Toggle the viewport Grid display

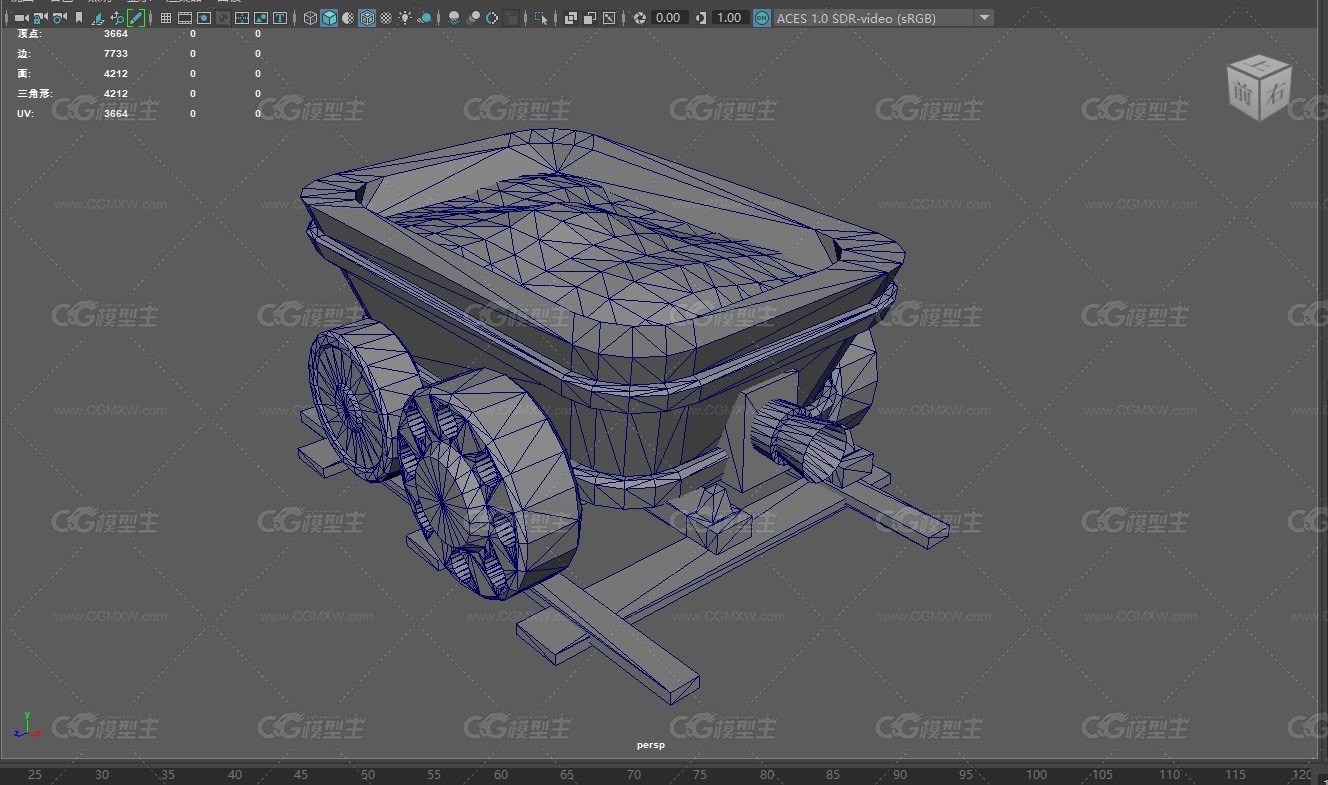(166, 18)
